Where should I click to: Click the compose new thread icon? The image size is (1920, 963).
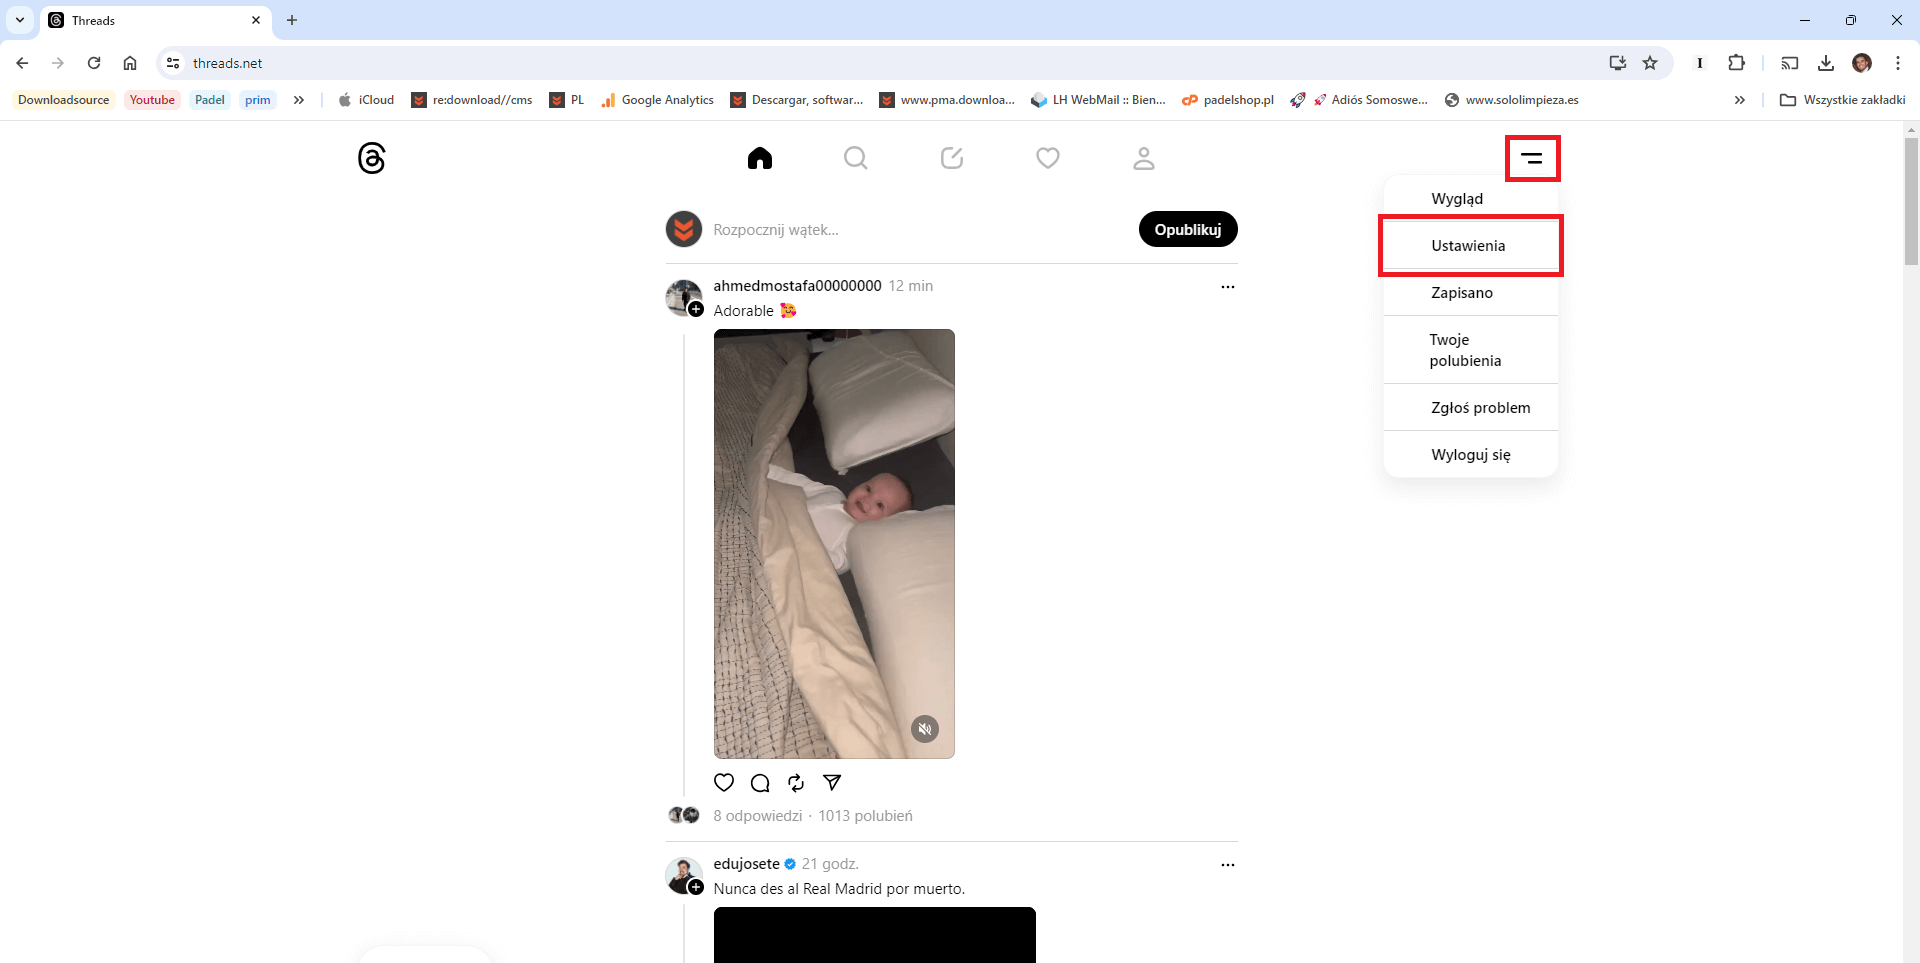point(952,158)
